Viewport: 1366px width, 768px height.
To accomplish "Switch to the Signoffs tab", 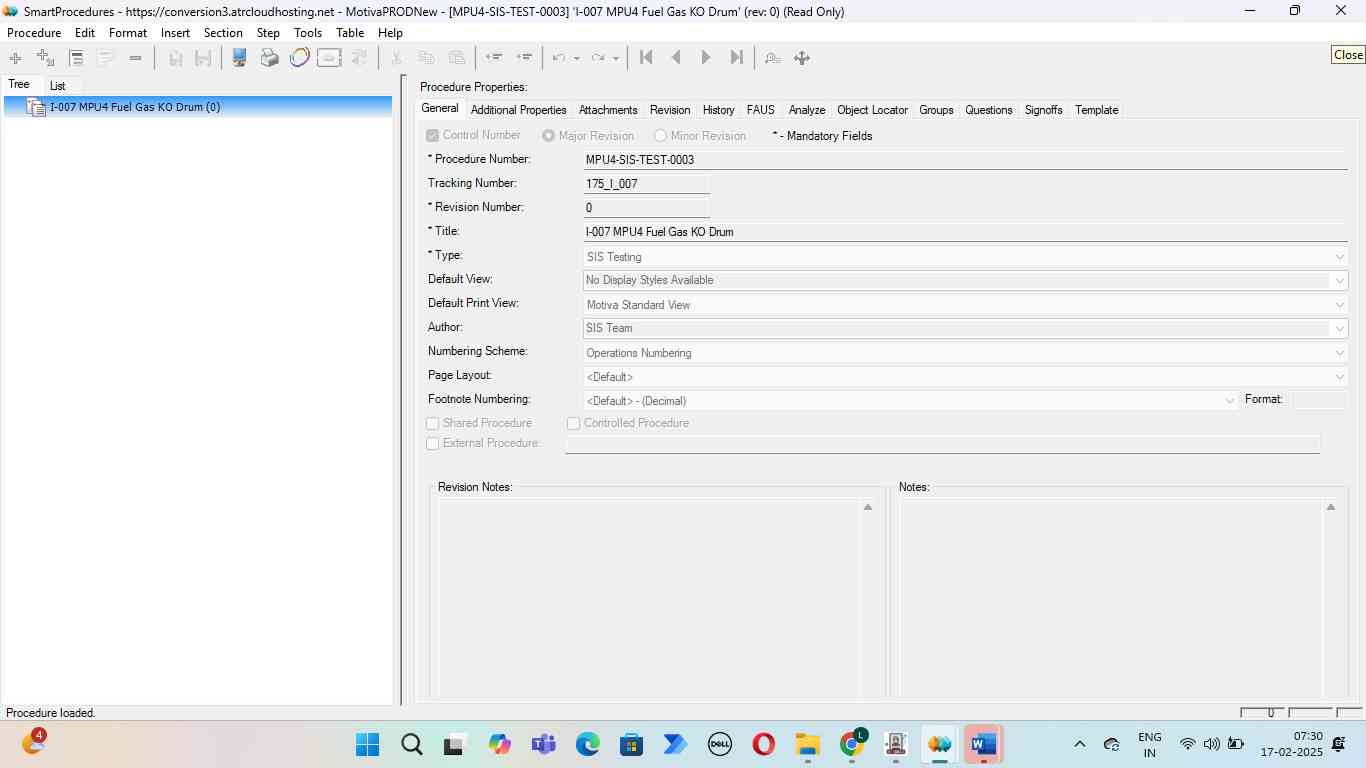I will click(1043, 110).
